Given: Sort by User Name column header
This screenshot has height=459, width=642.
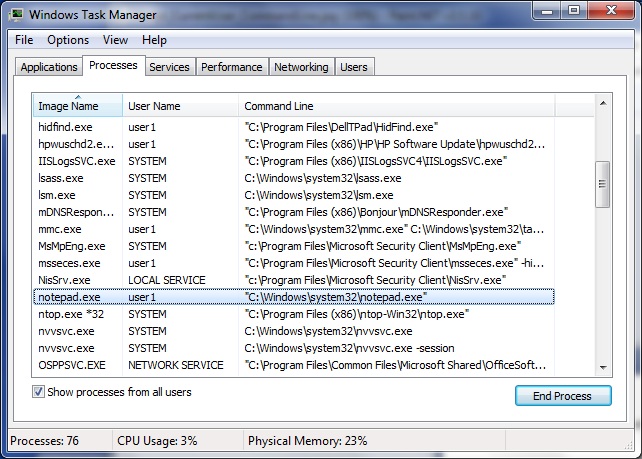Looking at the screenshot, I should click(x=181, y=106).
